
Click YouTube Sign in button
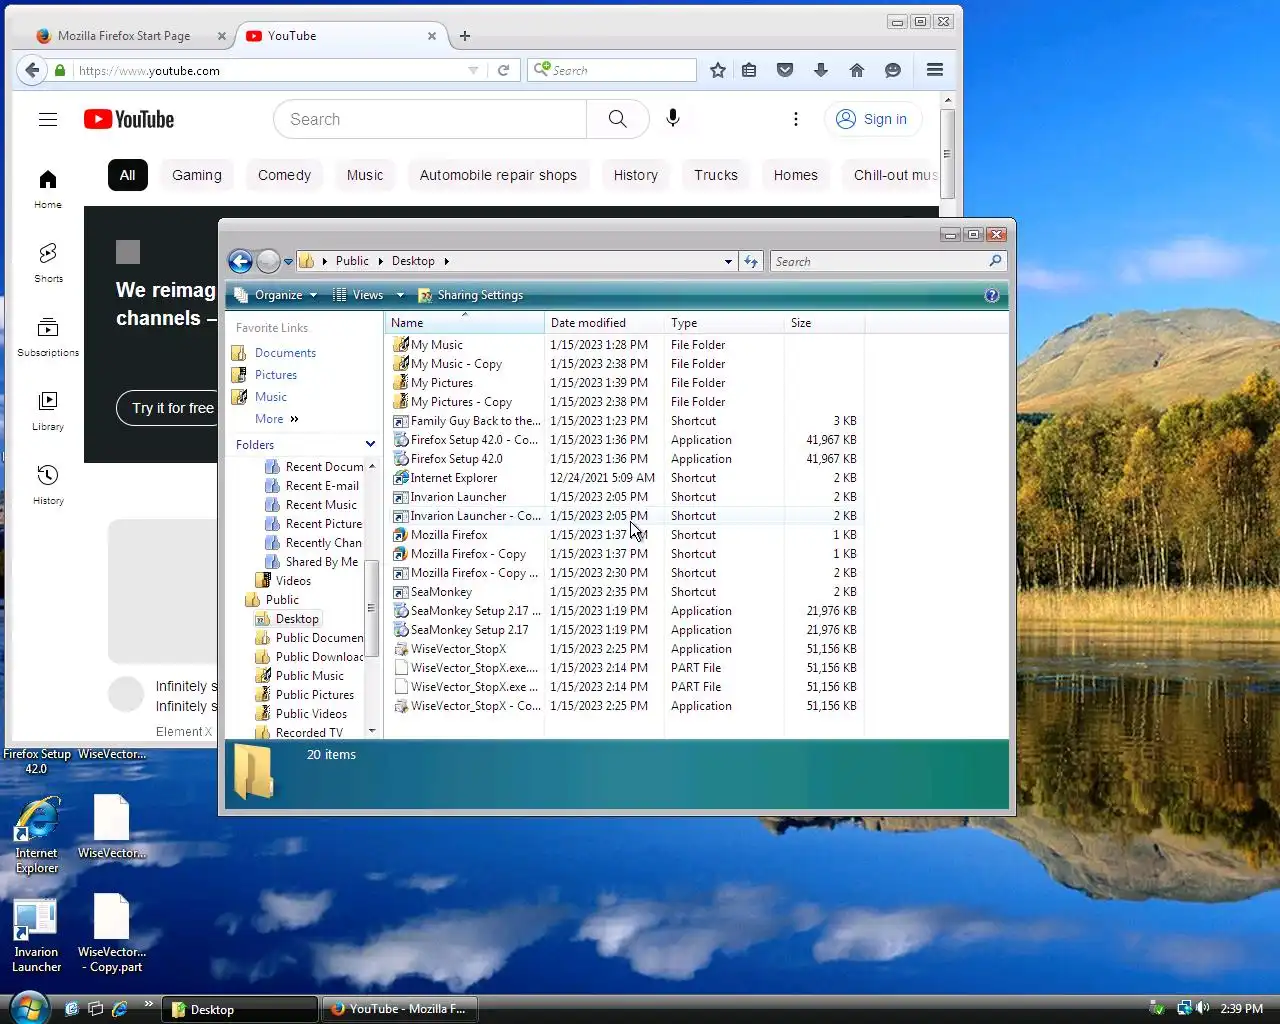pos(873,119)
